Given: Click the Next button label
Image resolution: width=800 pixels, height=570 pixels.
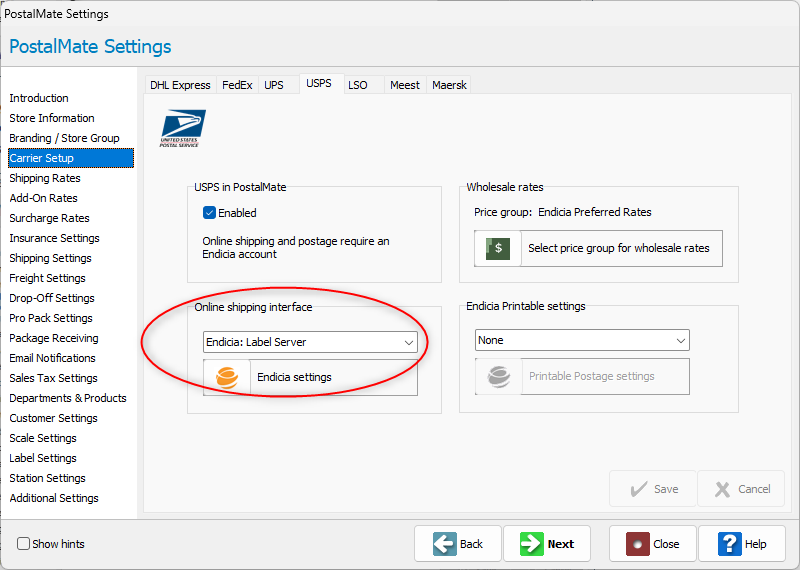Looking at the screenshot, I should click(x=561, y=544).
